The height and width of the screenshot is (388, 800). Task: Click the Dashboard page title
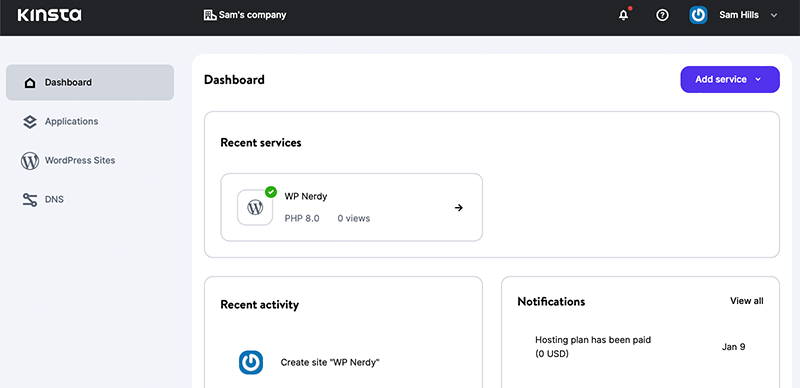tap(234, 80)
